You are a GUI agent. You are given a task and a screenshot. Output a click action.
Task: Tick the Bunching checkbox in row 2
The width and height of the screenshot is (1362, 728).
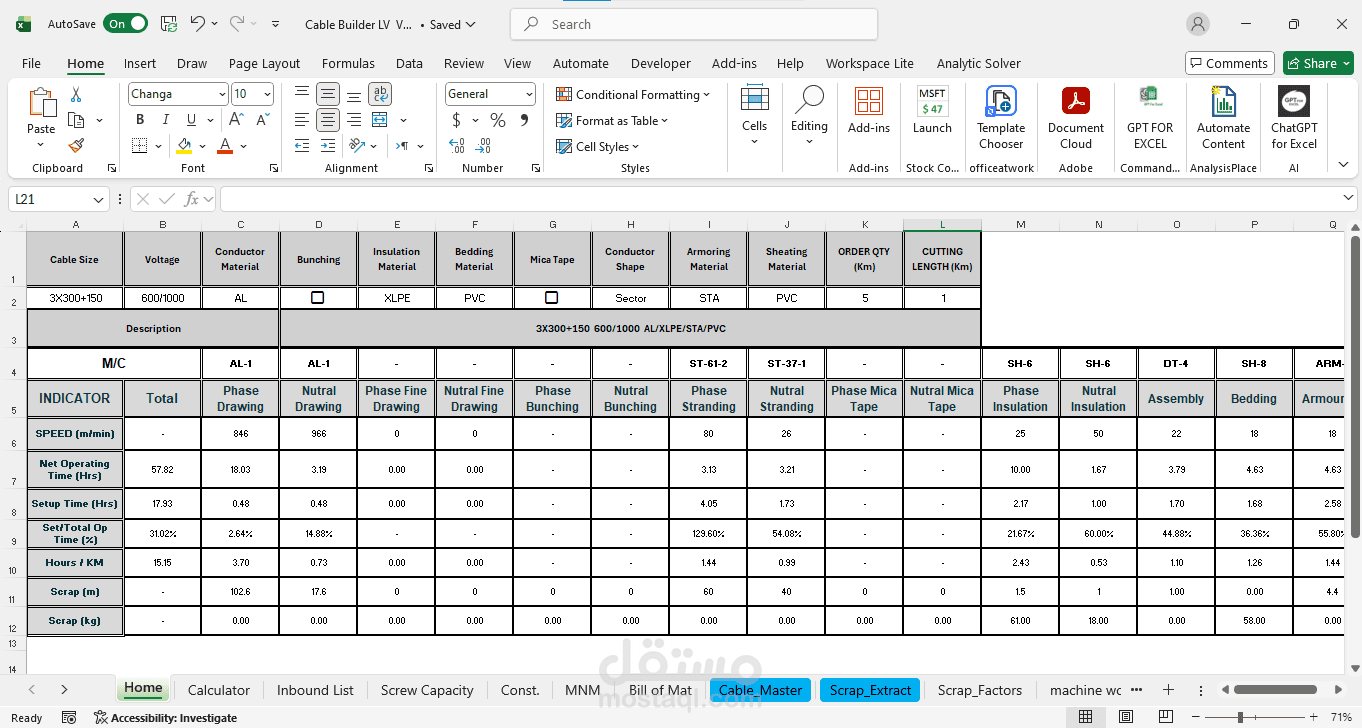tap(318, 298)
